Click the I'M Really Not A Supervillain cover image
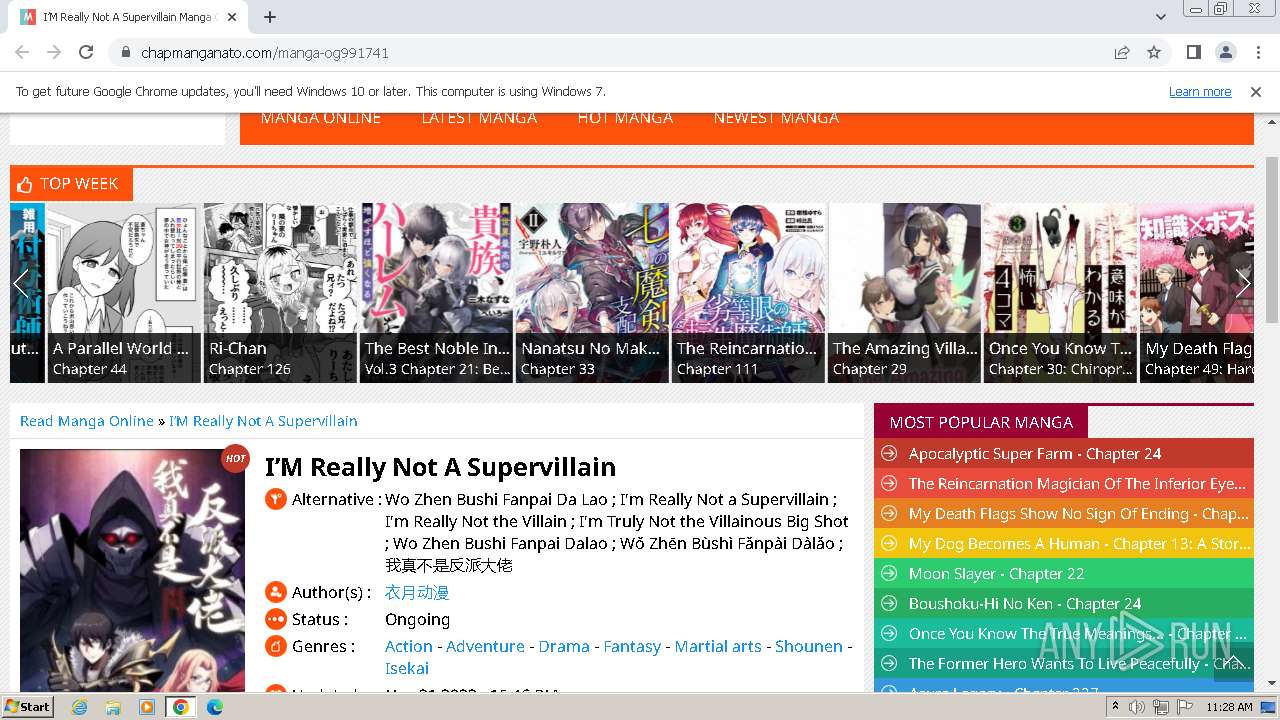Viewport: 1280px width, 720px height. 132,570
